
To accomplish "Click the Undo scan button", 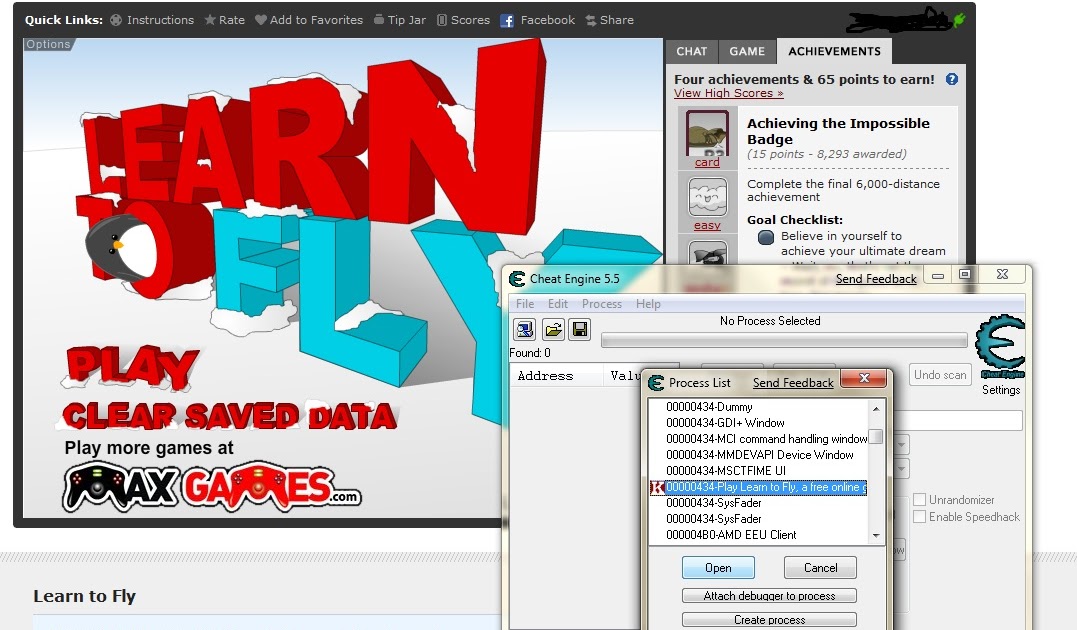I will [x=940, y=375].
